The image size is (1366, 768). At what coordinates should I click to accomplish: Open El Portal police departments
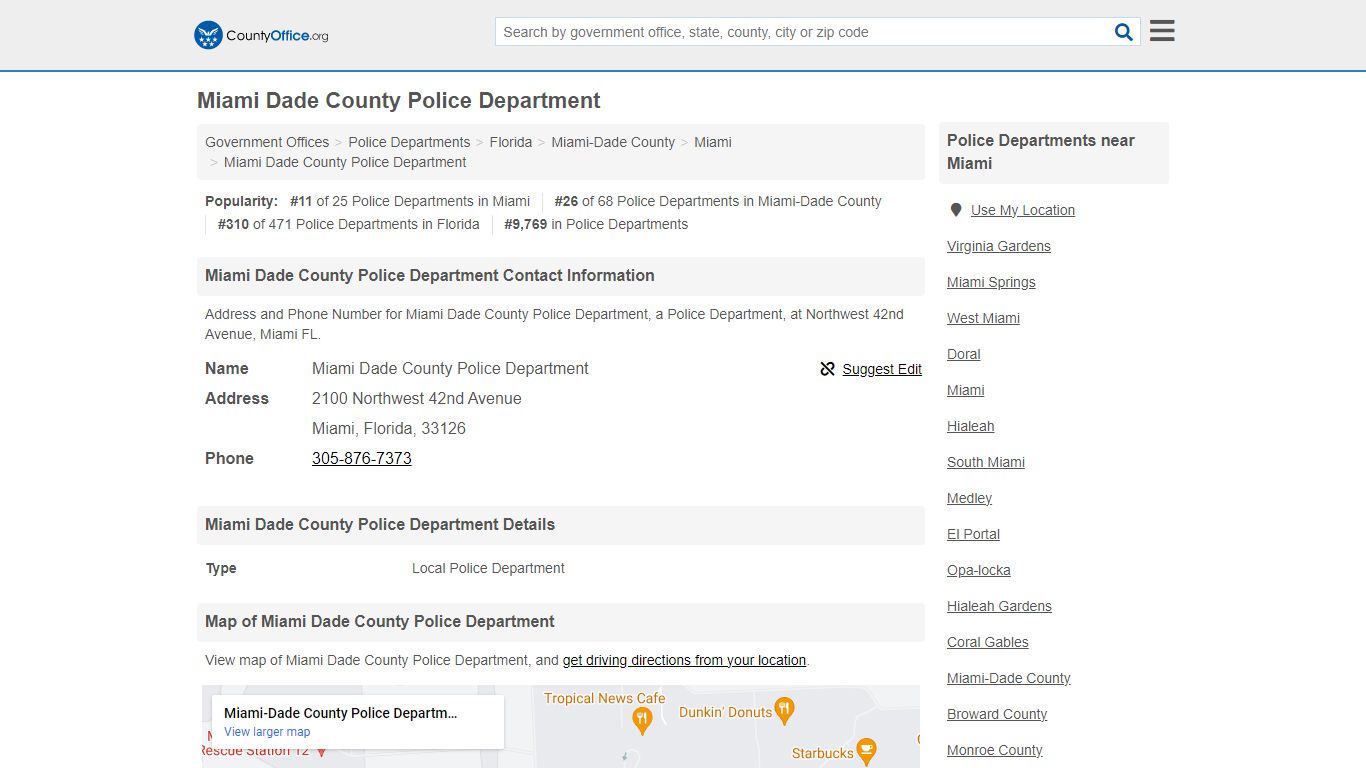(974, 534)
